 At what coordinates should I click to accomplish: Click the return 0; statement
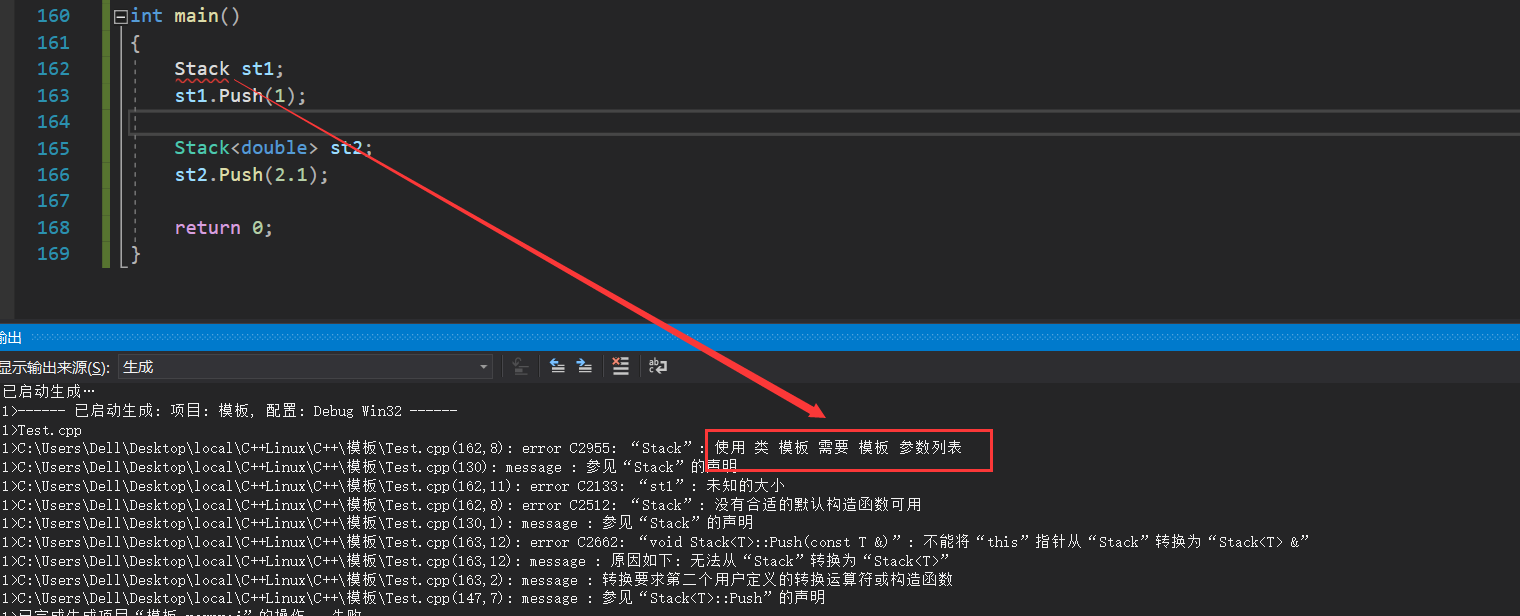223,228
